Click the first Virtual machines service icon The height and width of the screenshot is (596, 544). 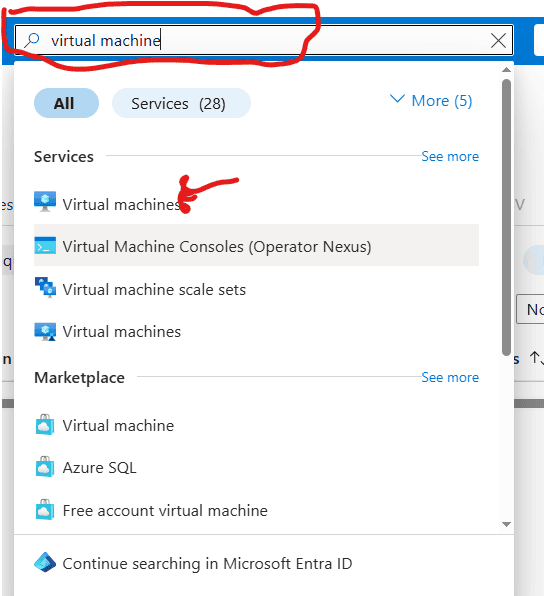click(45, 201)
